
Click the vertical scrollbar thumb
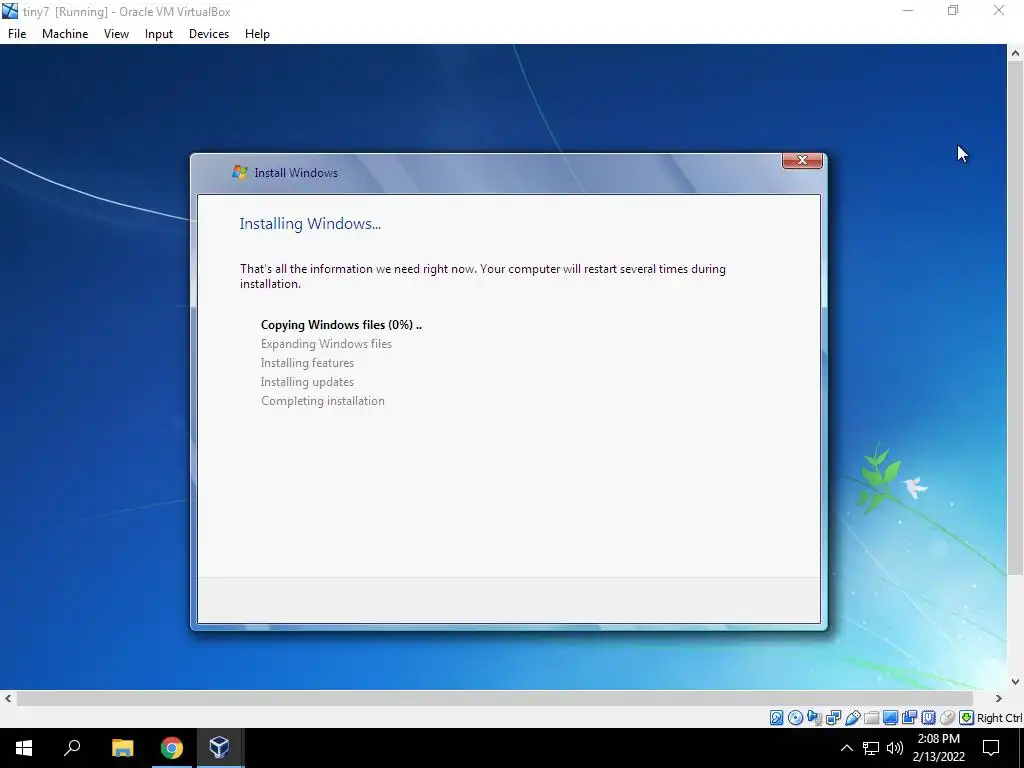(x=1016, y=319)
